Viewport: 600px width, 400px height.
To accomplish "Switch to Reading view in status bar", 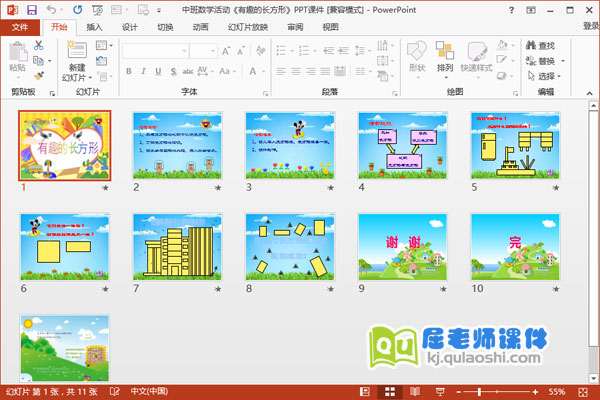I will (x=415, y=392).
